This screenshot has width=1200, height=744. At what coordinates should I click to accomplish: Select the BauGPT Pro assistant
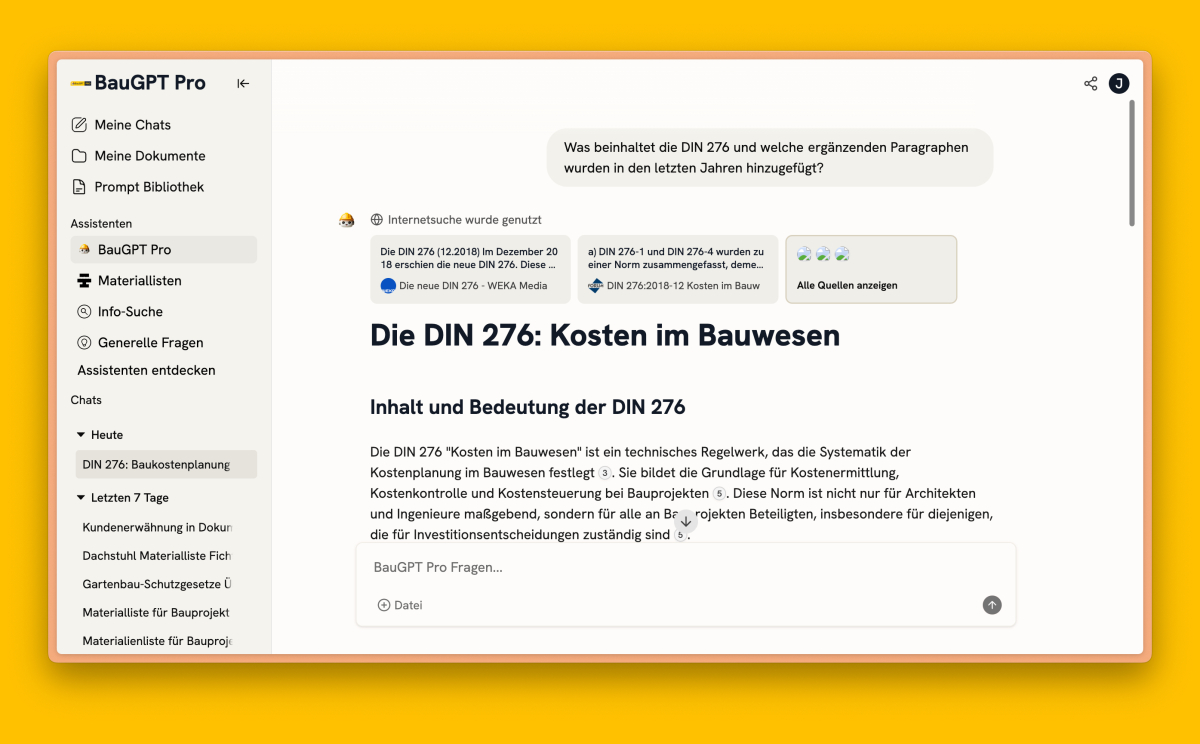[x=164, y=250]
